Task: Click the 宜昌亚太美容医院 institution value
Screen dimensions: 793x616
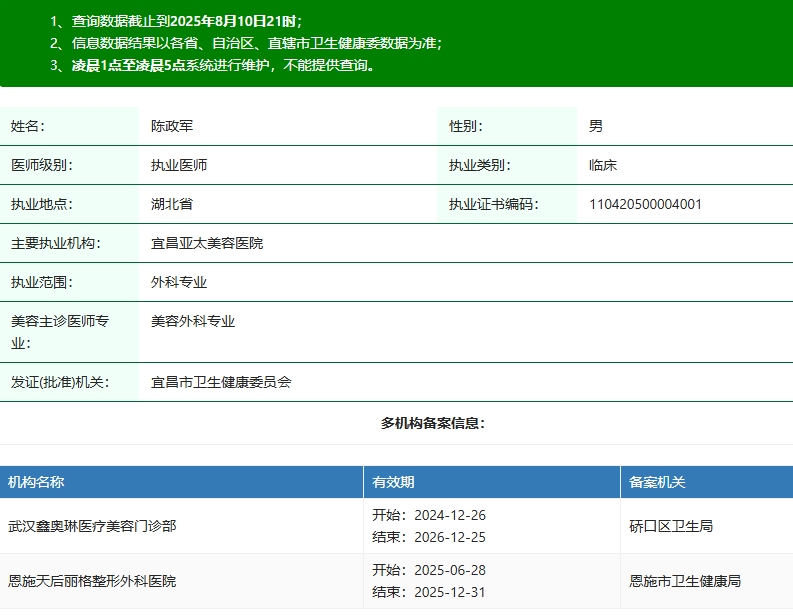Action: click(207, 243)
